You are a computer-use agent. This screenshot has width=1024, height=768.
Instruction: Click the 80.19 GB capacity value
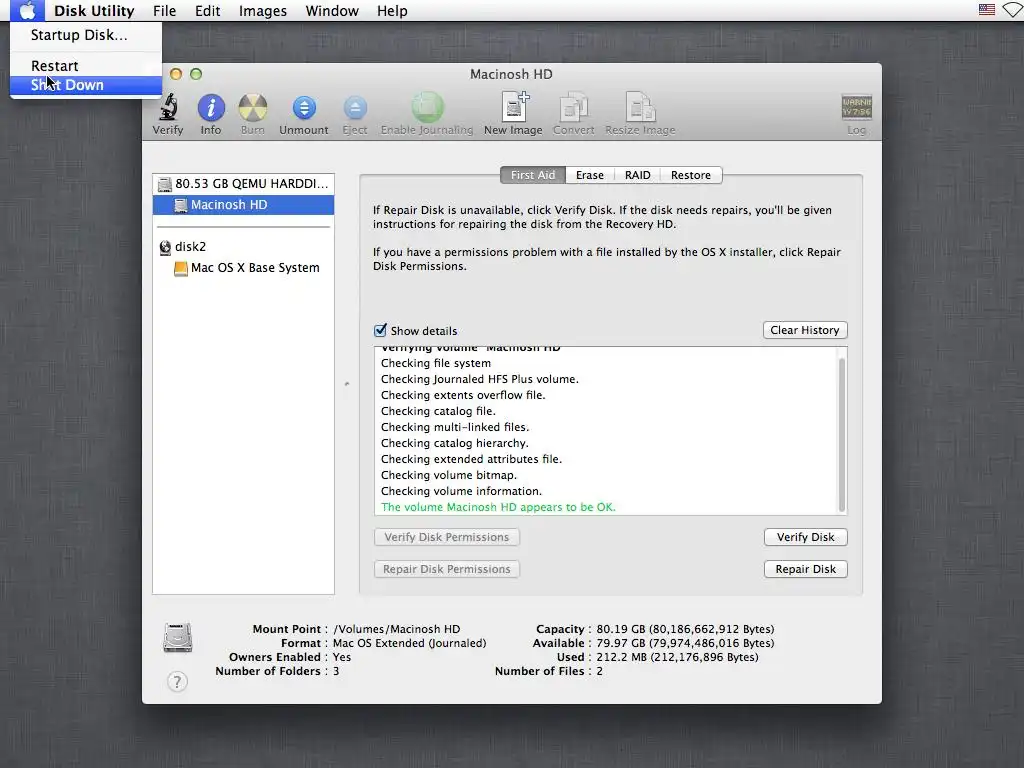point(685,629)
